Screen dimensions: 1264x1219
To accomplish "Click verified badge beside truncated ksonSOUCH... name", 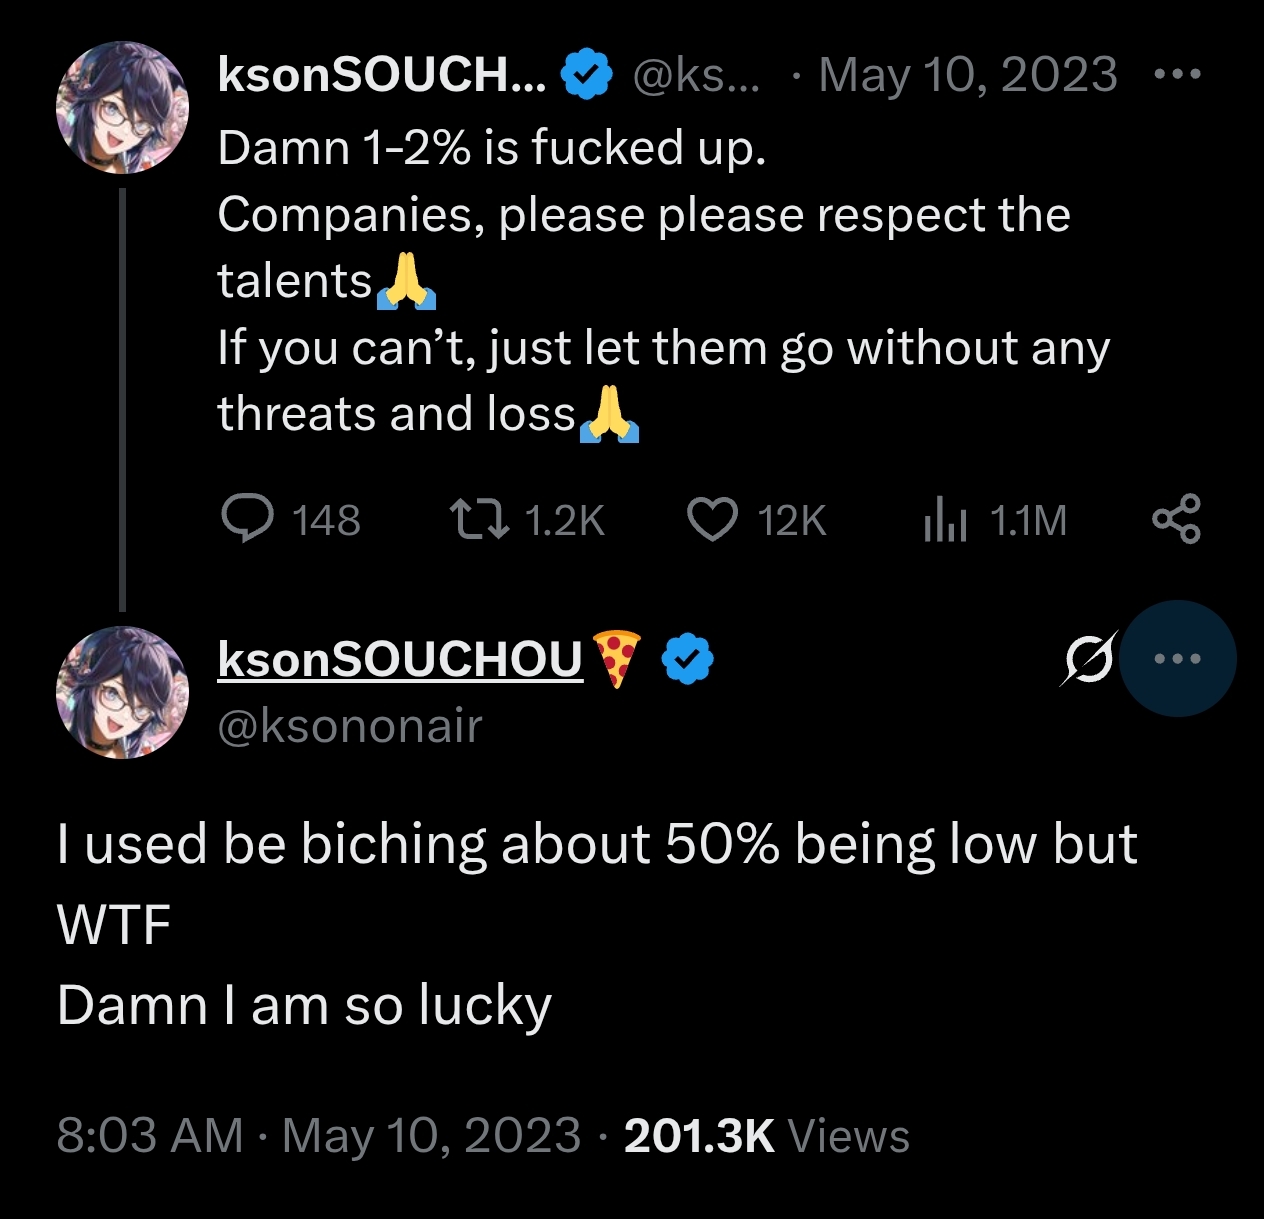I will click(x=586, y=75).
